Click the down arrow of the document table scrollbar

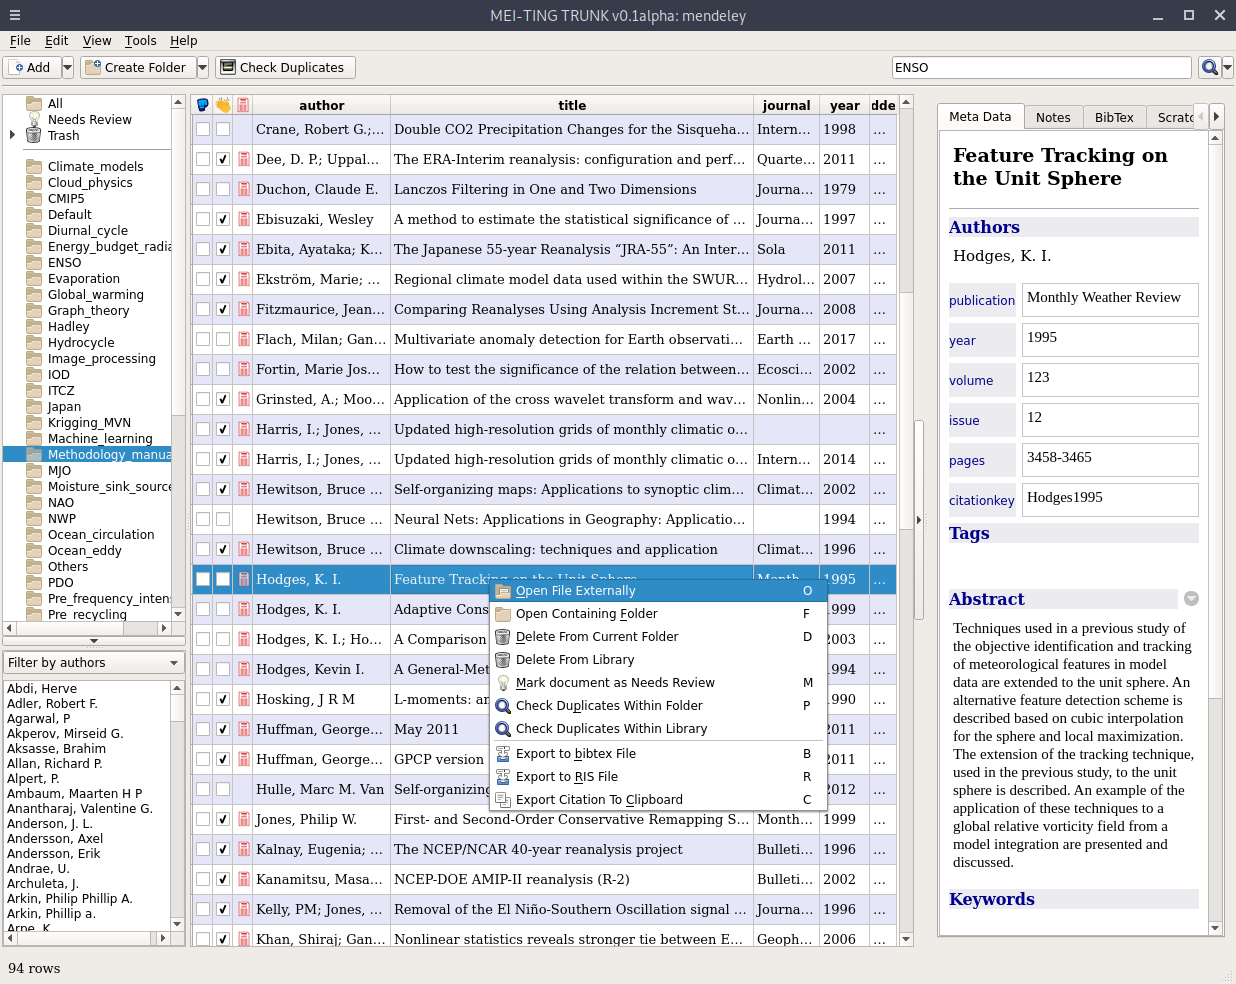tap(906, 939)
